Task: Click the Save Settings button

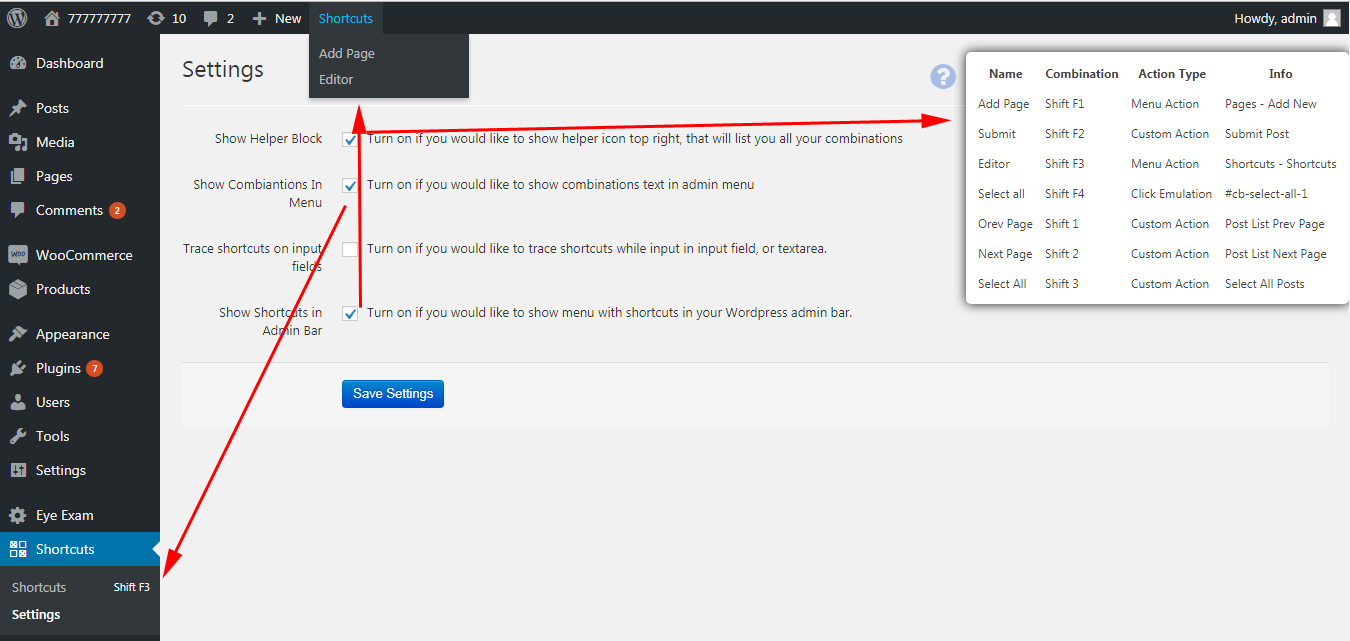Action: click(393, 394)
